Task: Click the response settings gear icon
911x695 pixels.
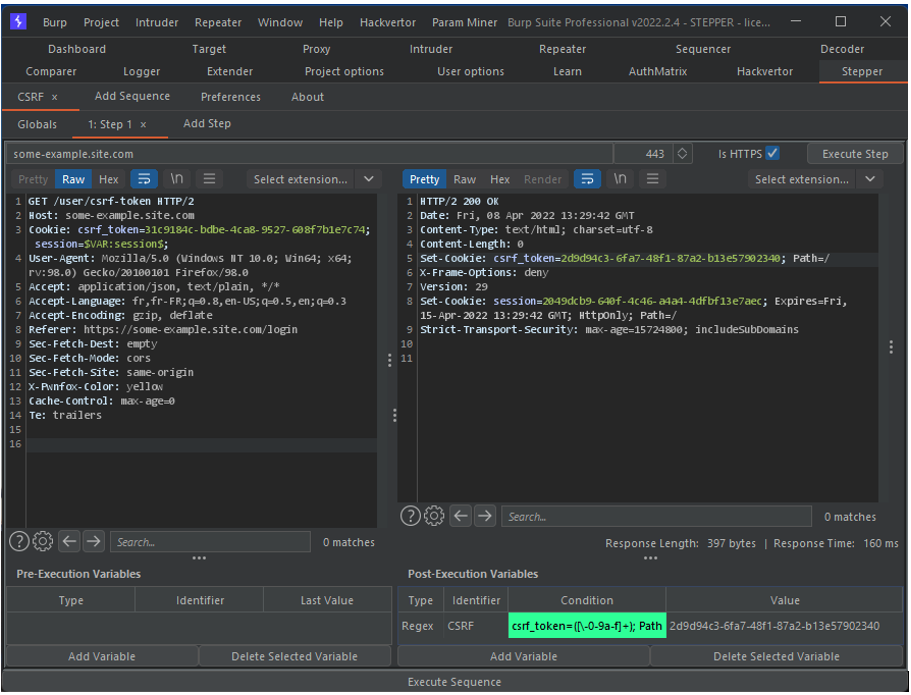Action: [434, 516]
